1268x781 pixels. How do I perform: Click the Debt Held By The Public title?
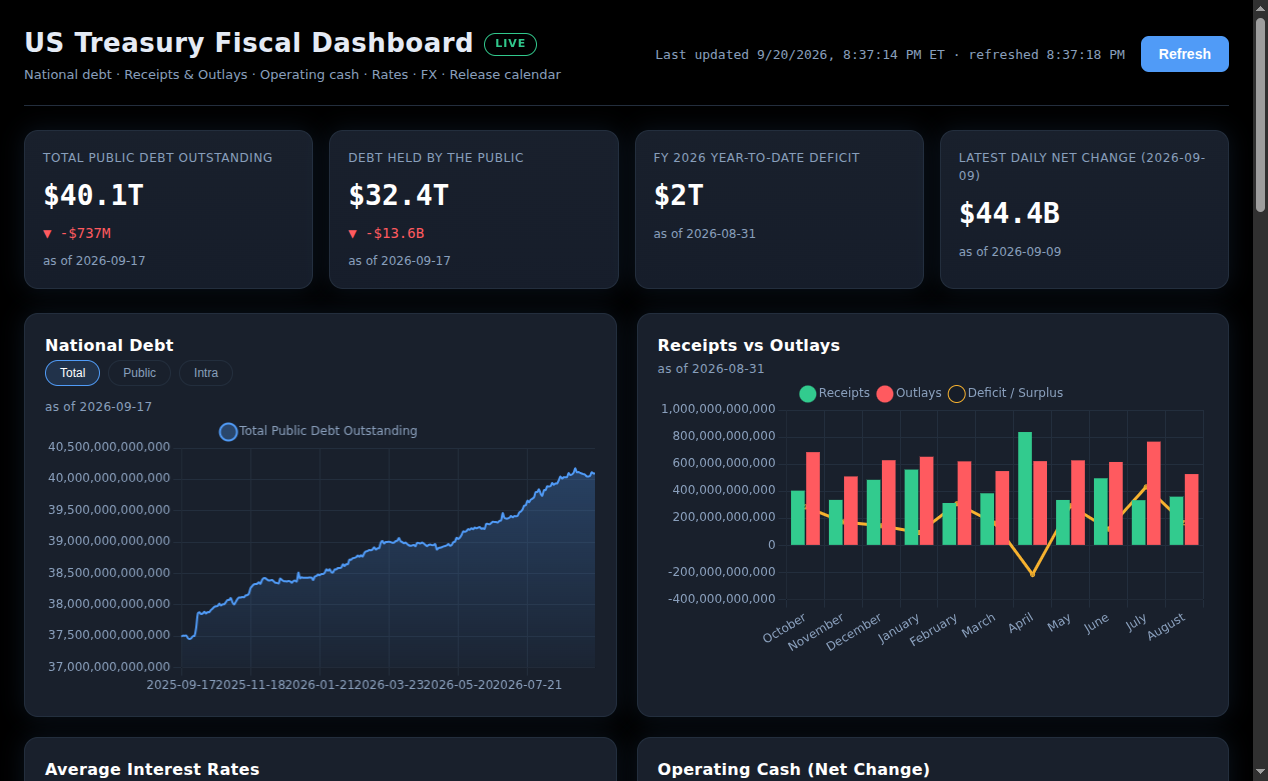pos(436,158)
